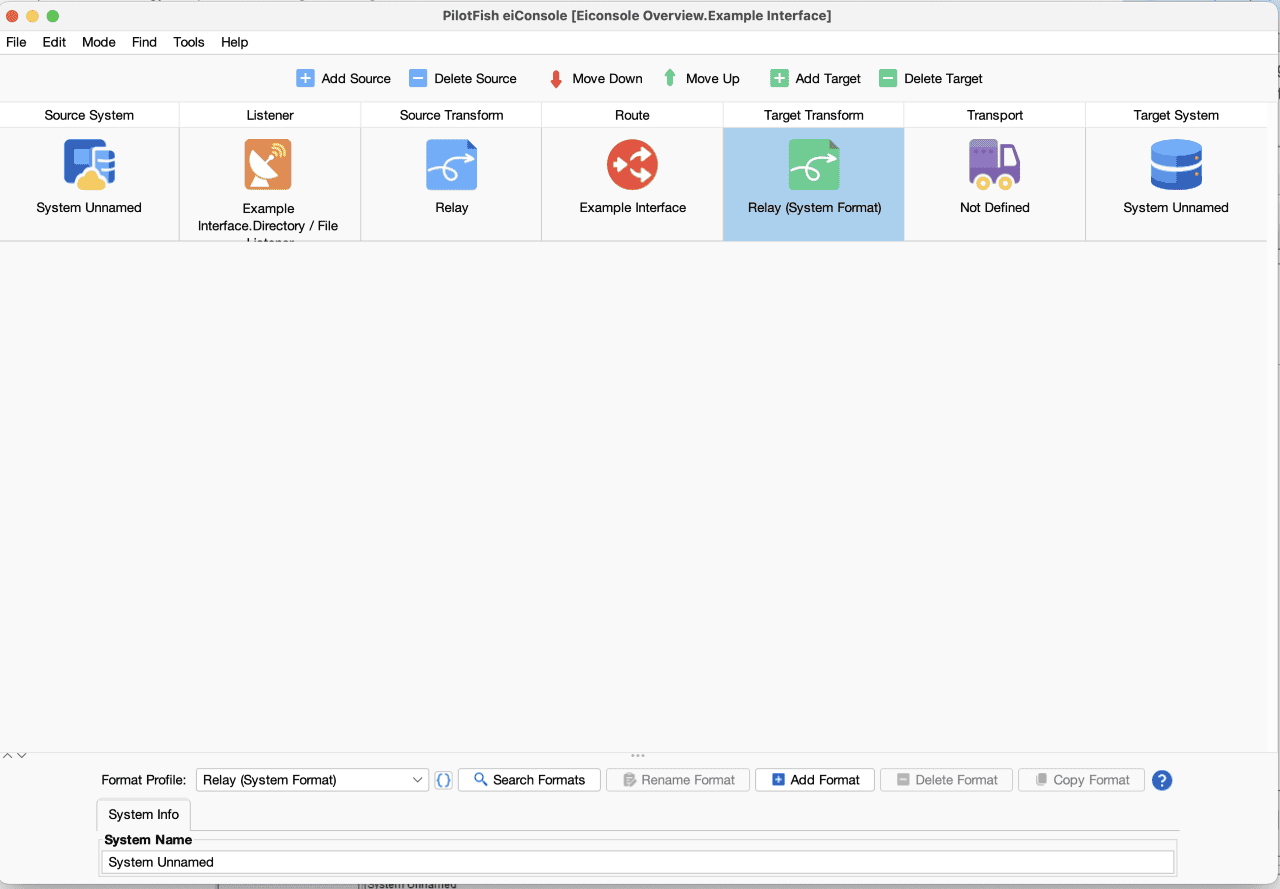The height and width of the screenshot is (889, 1280).
Task: Click Move Up green arrow button
Action: (x=701, y=78)
